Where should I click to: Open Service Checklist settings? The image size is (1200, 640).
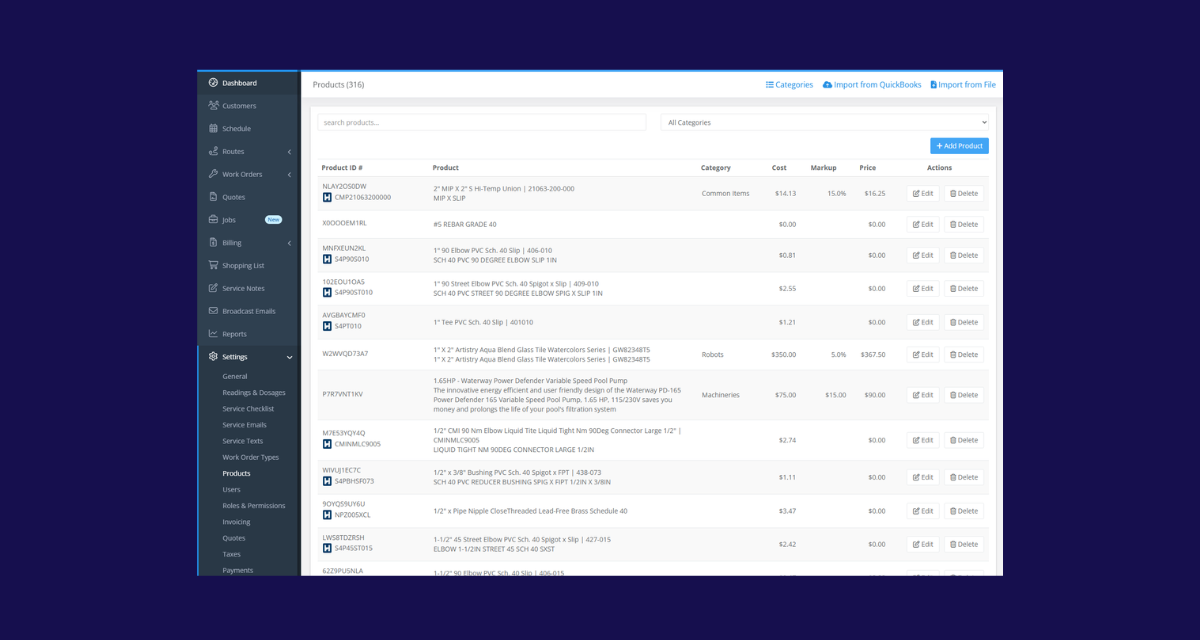click(248, 409)
